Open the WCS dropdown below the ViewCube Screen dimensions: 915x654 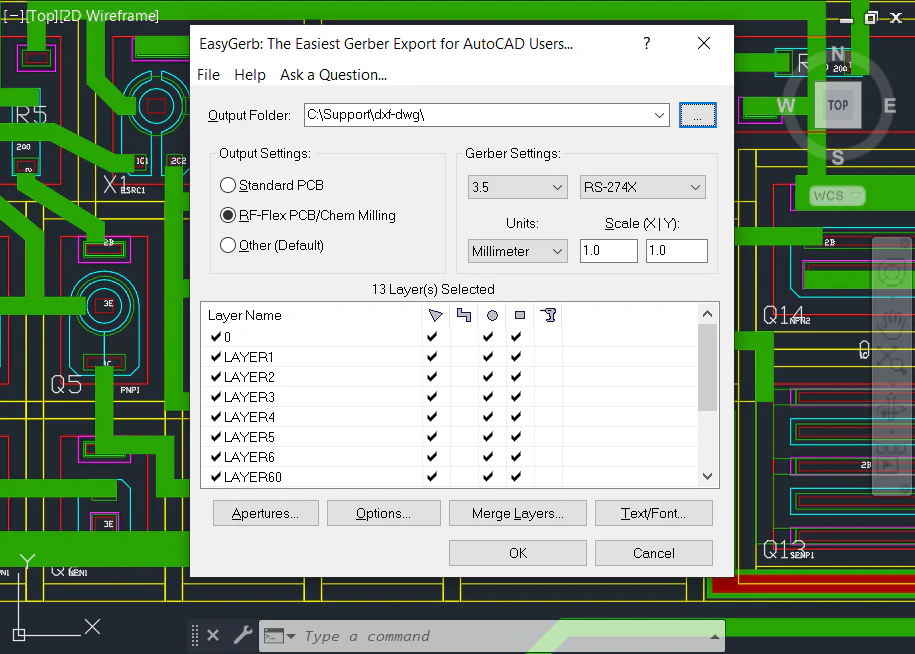(x=836, y=195)
